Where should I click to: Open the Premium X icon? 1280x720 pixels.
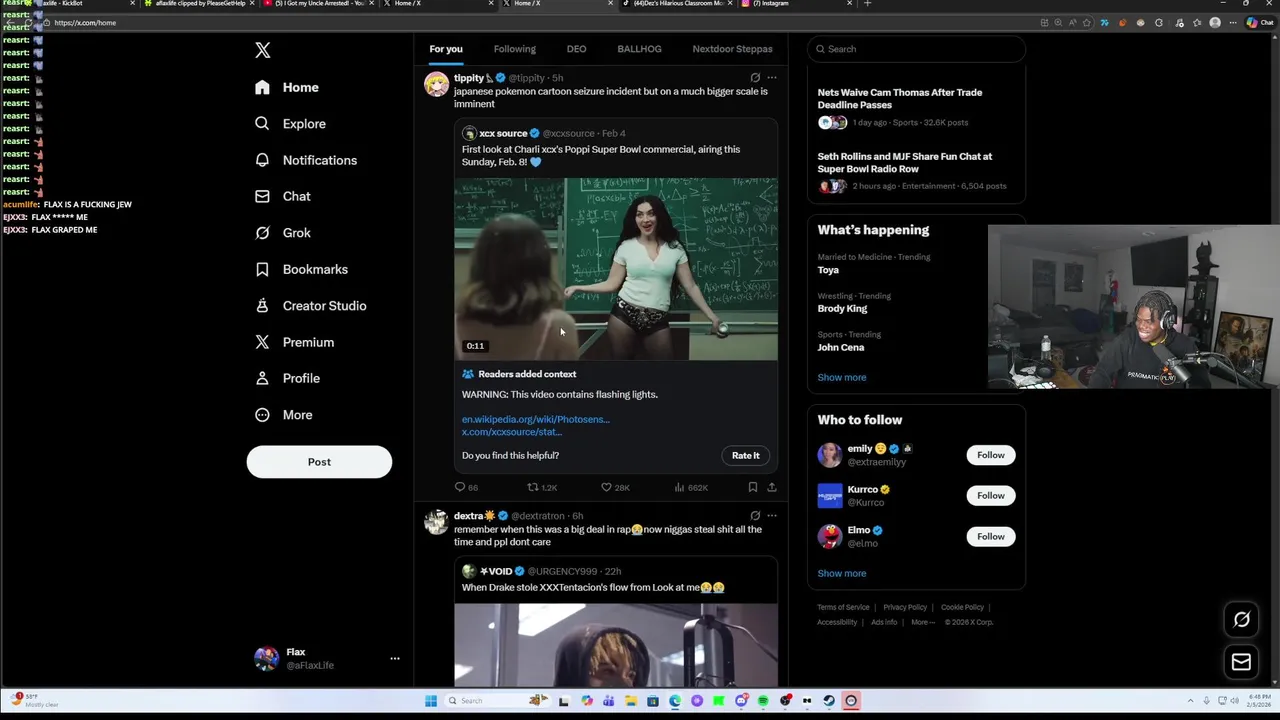(x=262, y=342)
